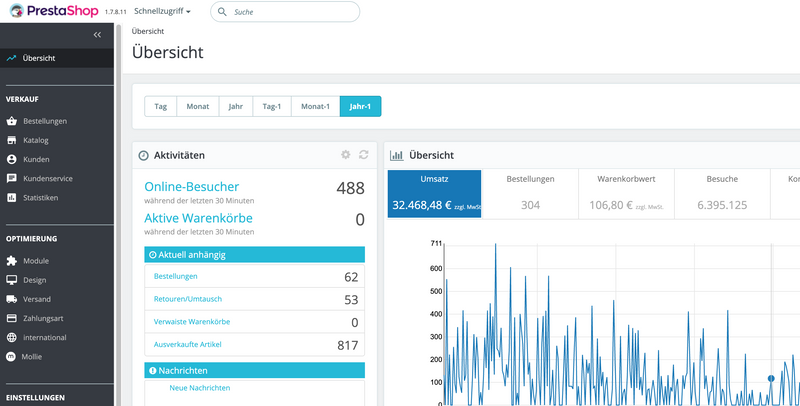Refresh the Aktivitäten panel

coord(364,155)
